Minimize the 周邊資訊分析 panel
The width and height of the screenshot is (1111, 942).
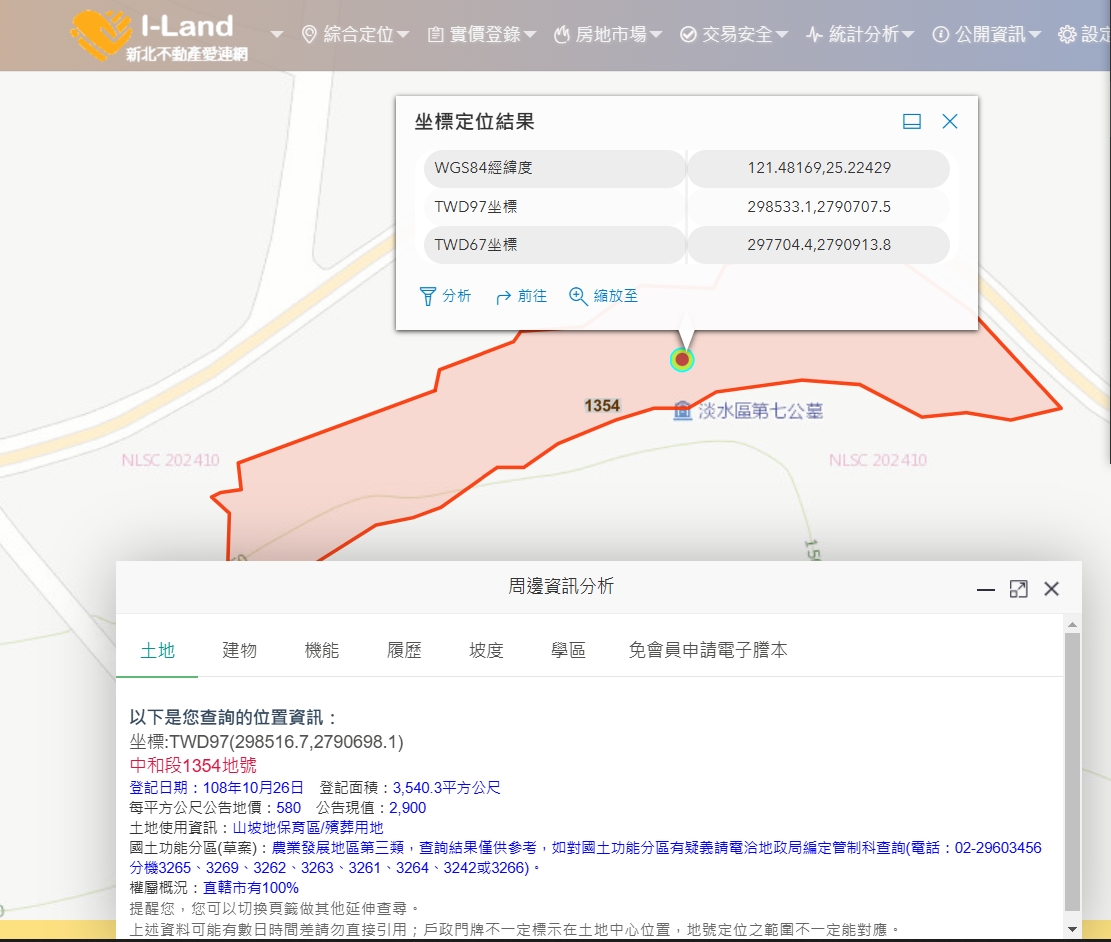pyautogui.click(x=986, y=589)
